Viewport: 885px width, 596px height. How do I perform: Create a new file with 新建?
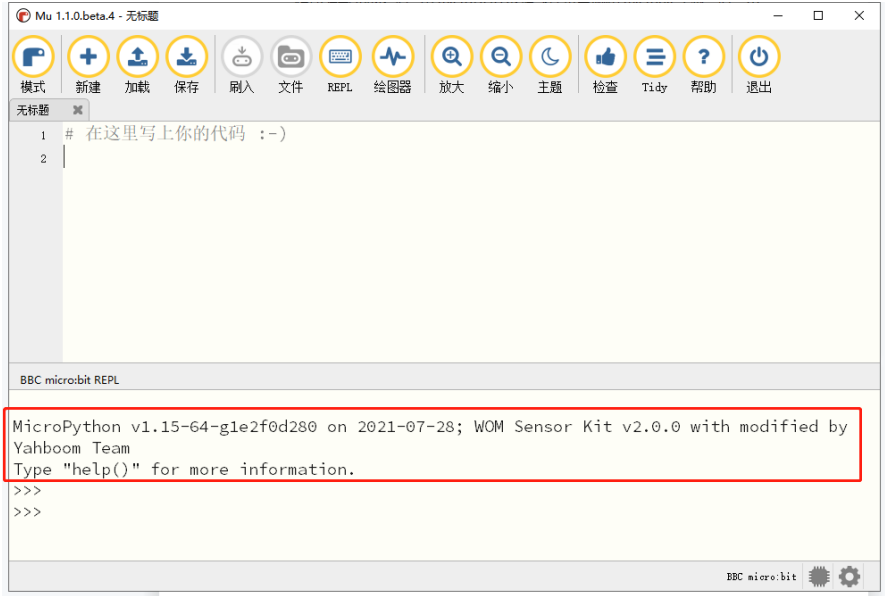click(88, 64)
